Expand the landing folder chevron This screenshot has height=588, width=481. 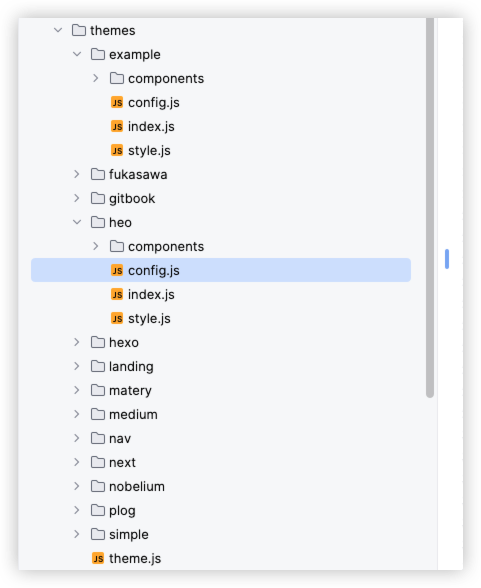[77, 366]
